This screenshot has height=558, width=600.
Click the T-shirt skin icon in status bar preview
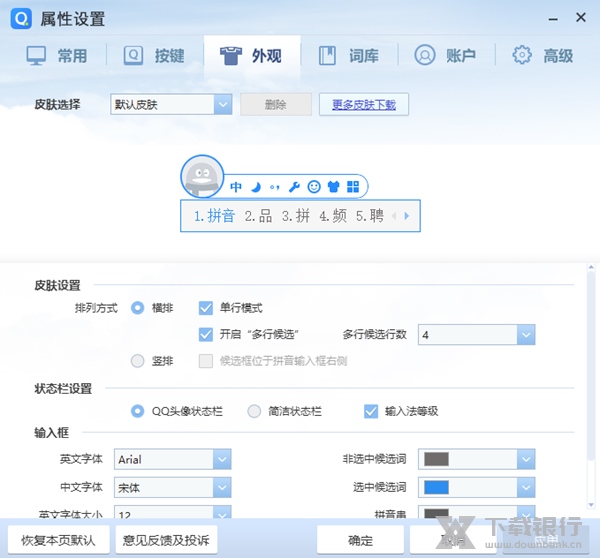click(333, 187)
